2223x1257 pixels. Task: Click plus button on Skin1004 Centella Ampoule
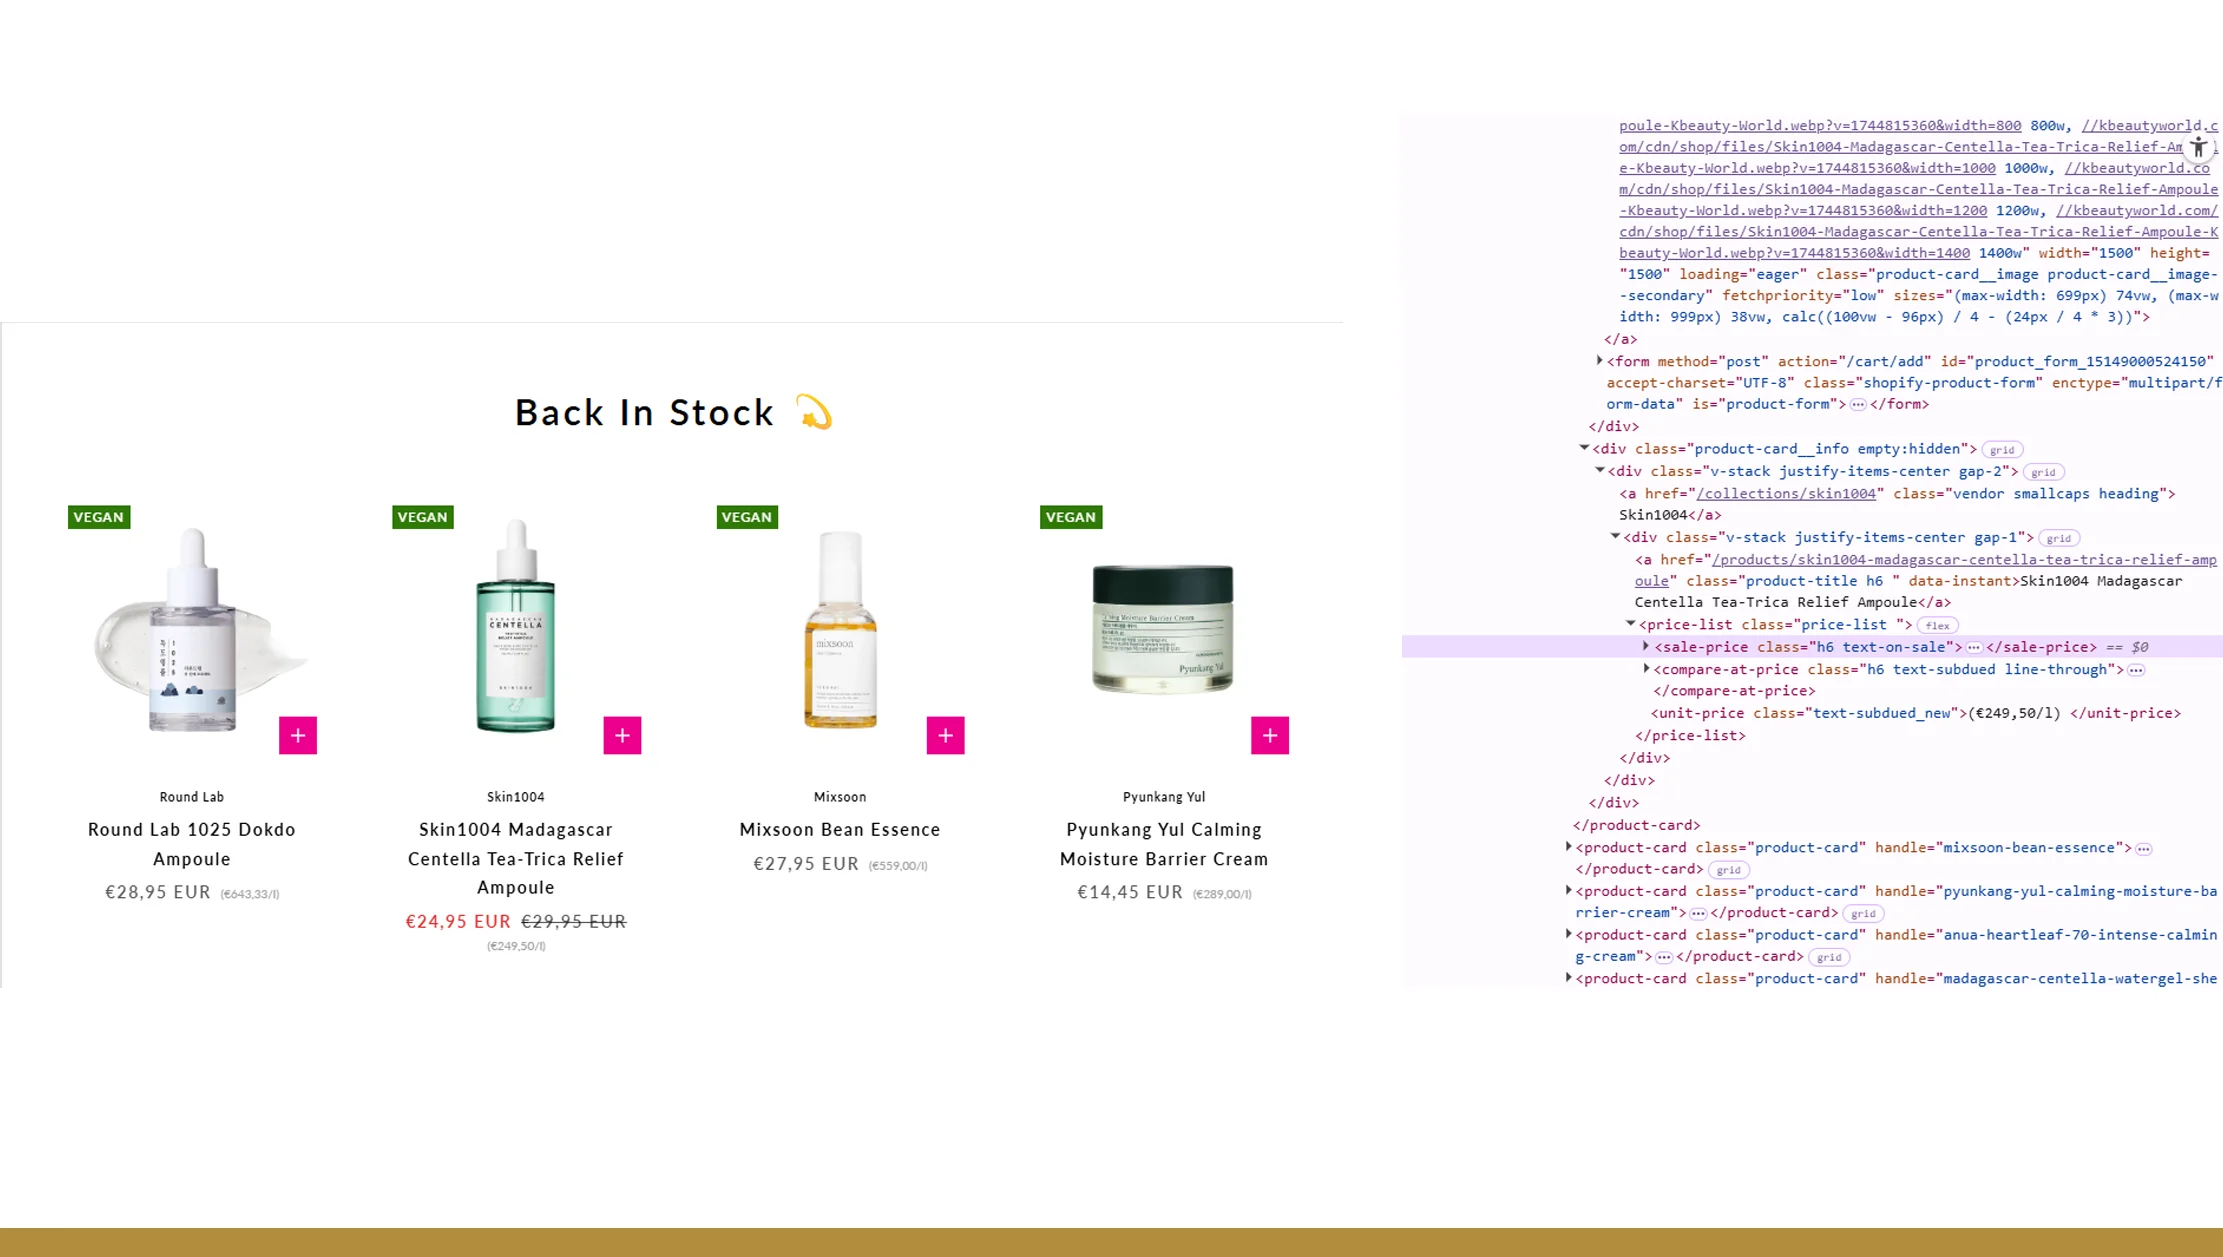[622, 735]
